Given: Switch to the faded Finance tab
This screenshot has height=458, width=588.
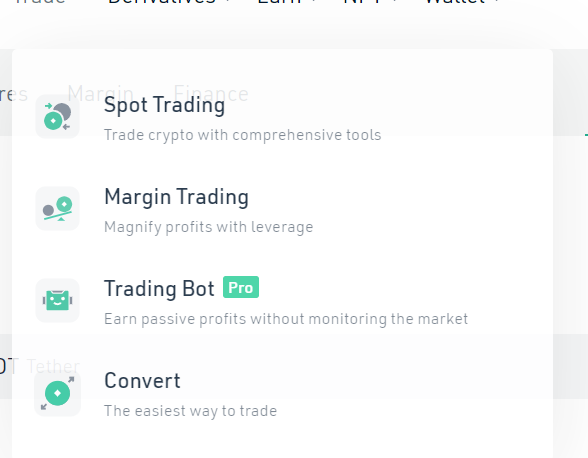Looking at the screenshot, I should coord(211,93).
